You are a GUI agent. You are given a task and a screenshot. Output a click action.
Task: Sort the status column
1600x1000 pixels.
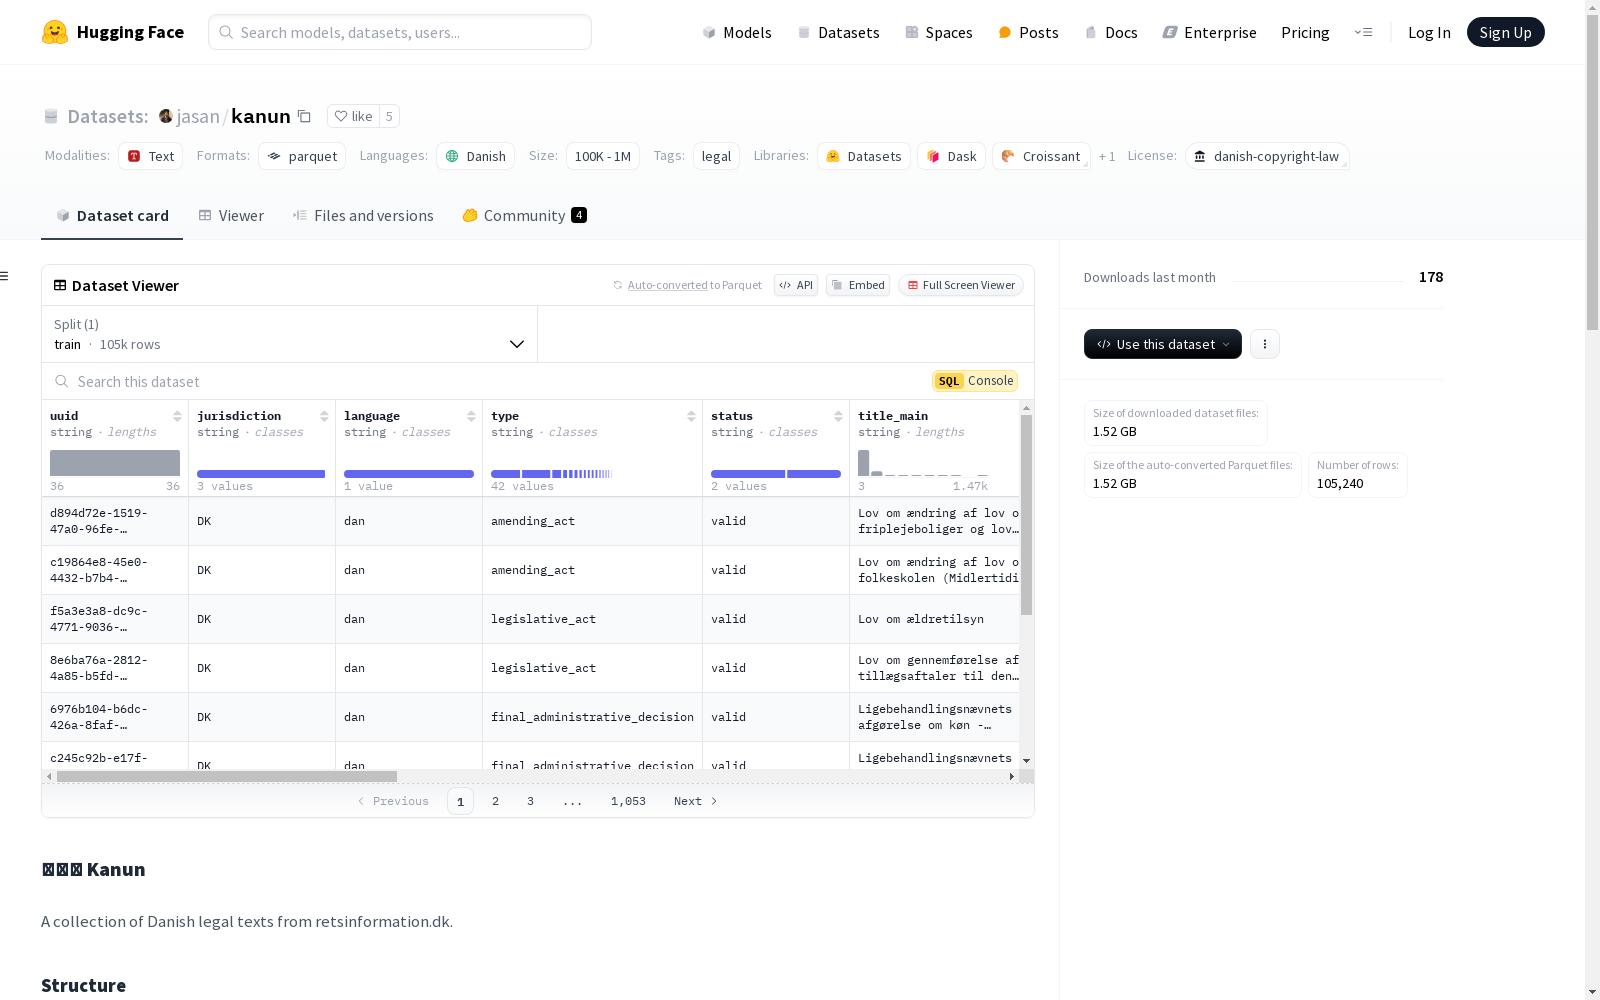pyautogui.click(x=838, y=416)
